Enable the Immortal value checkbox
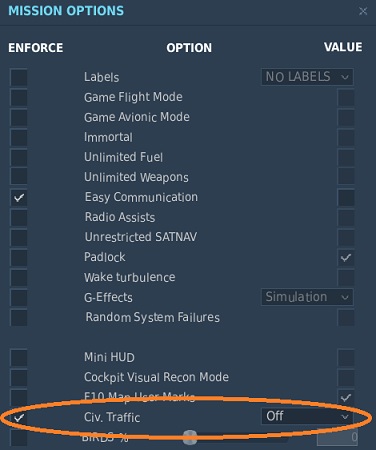The width and height of the screenshot is (376, 450). click(x=346, y=137)
